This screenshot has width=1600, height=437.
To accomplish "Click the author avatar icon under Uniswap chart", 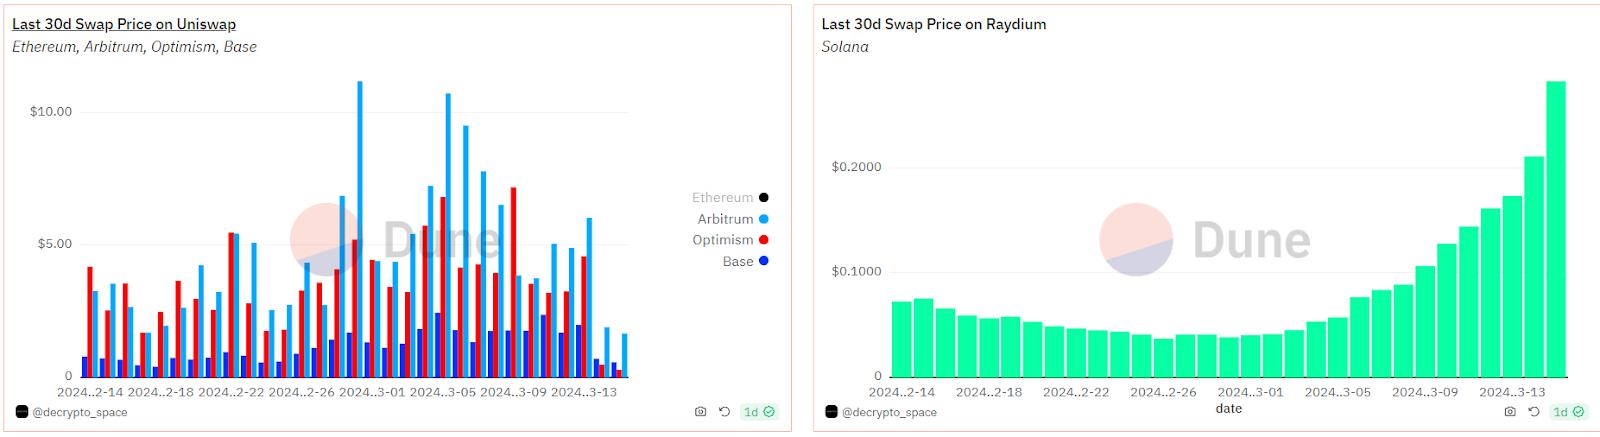I will pos(22,412).
